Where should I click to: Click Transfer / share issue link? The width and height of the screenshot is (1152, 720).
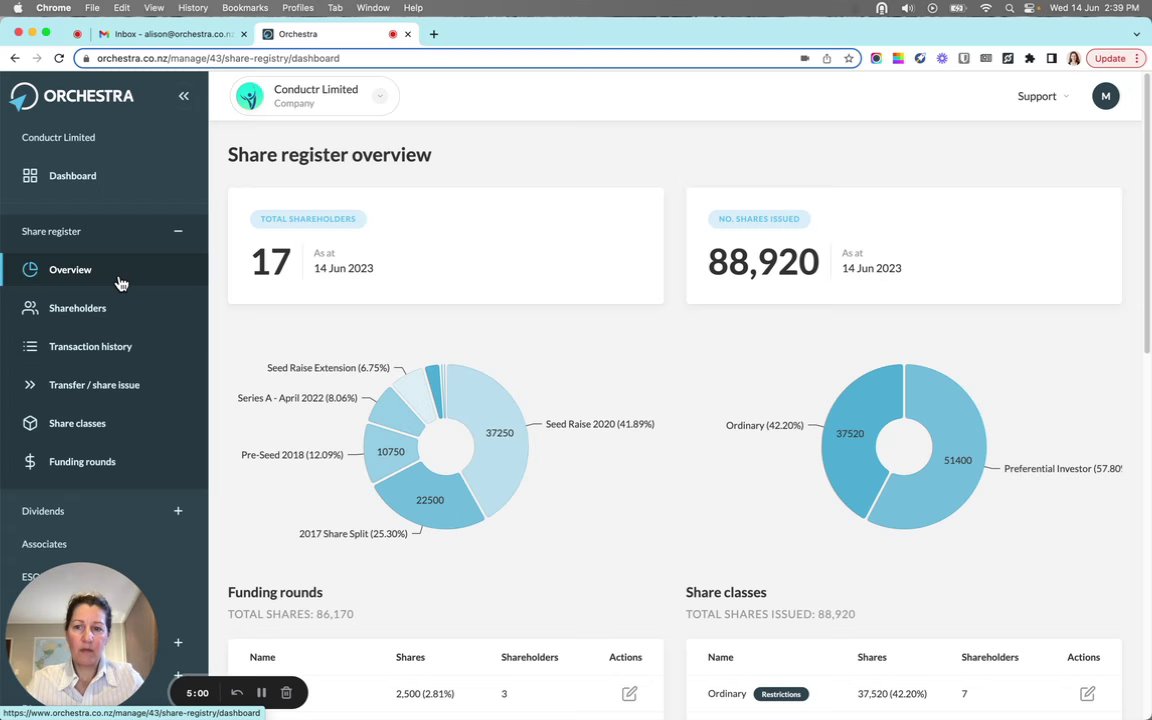[94, 385]
